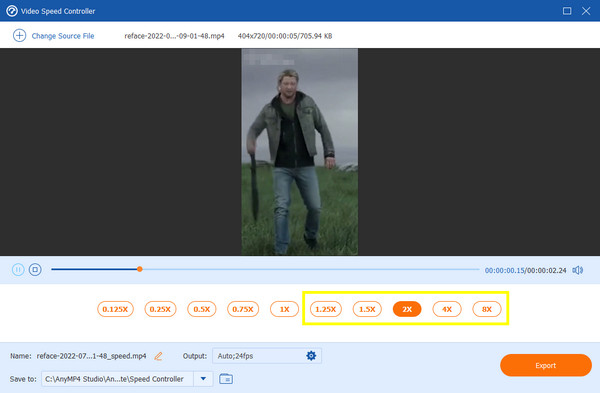
Task: Stop the video playback
Action: (x=35, y=270)
